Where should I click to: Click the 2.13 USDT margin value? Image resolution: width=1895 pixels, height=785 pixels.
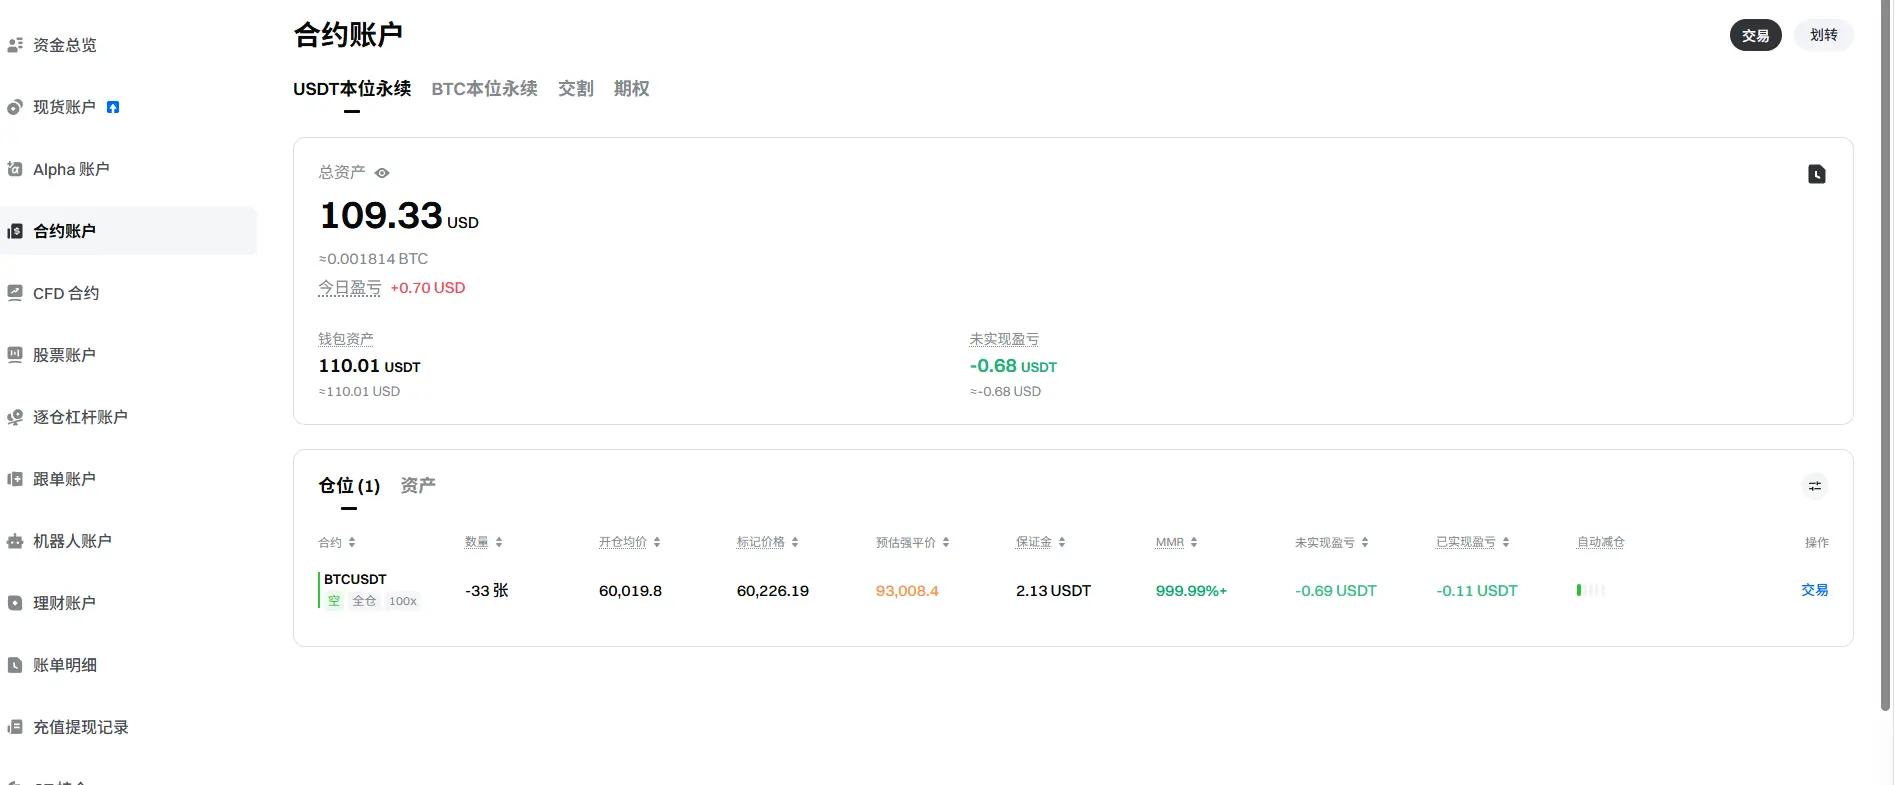click(x=1053, y=591)
